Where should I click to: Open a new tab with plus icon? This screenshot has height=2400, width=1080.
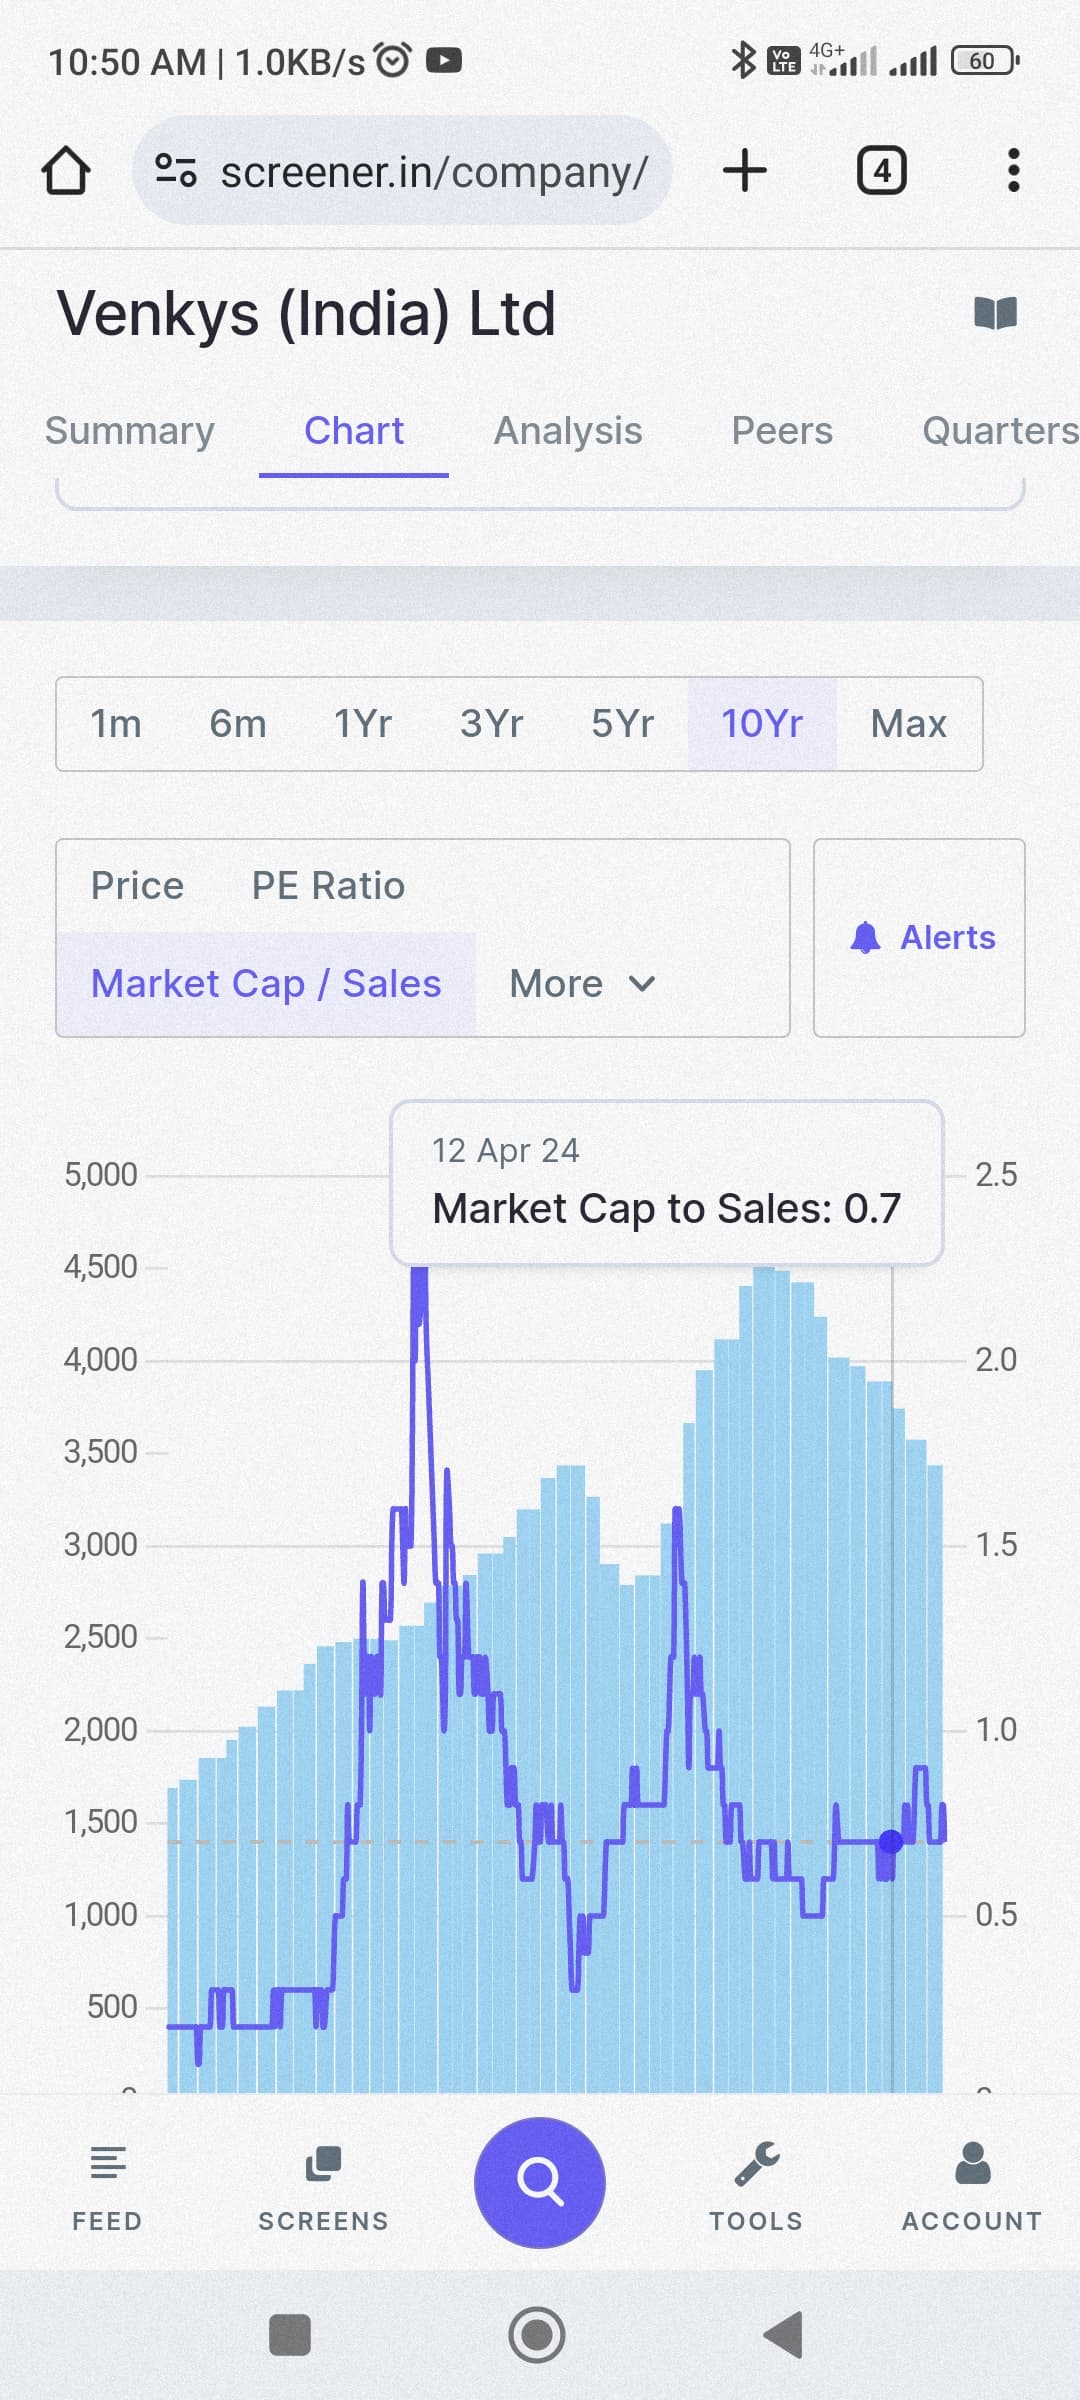coord(745,170)
